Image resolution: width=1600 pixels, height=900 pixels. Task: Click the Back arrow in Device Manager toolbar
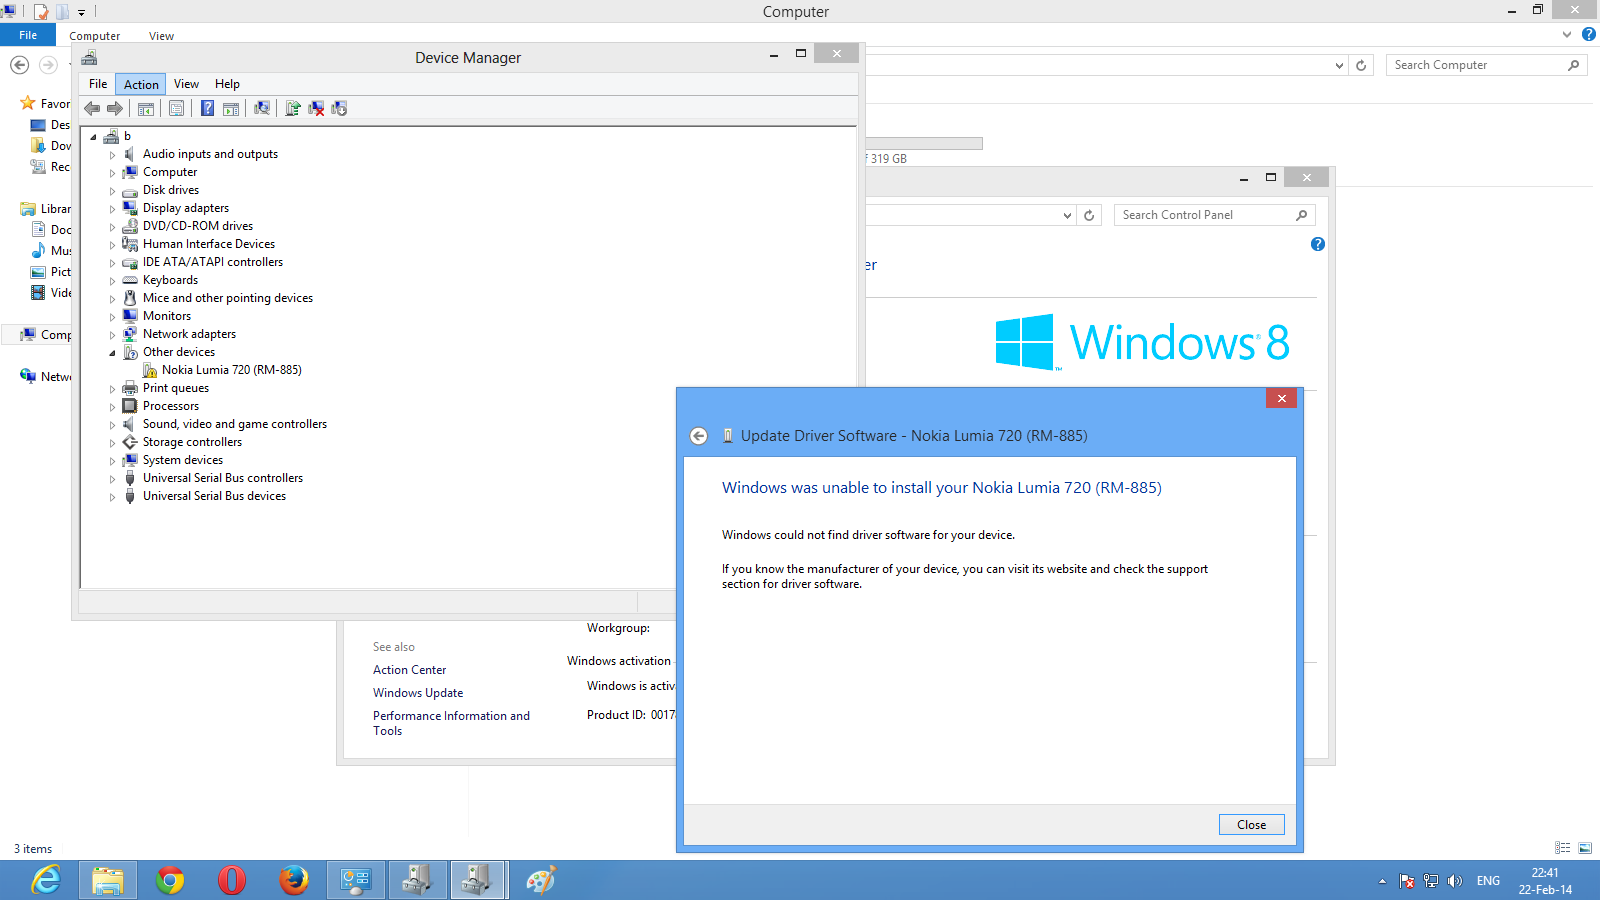pos(92,108)
